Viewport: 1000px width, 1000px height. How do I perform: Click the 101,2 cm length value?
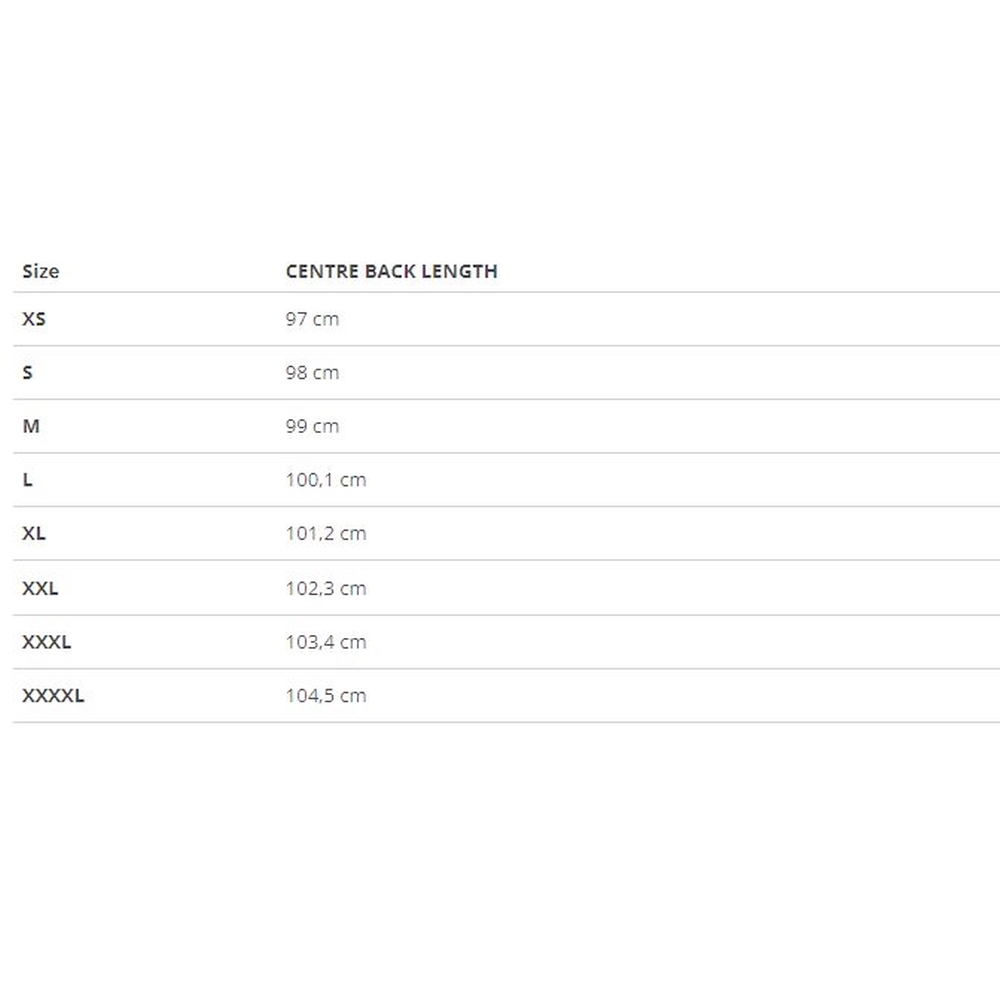pyautogui.click(x=326, y=533)
